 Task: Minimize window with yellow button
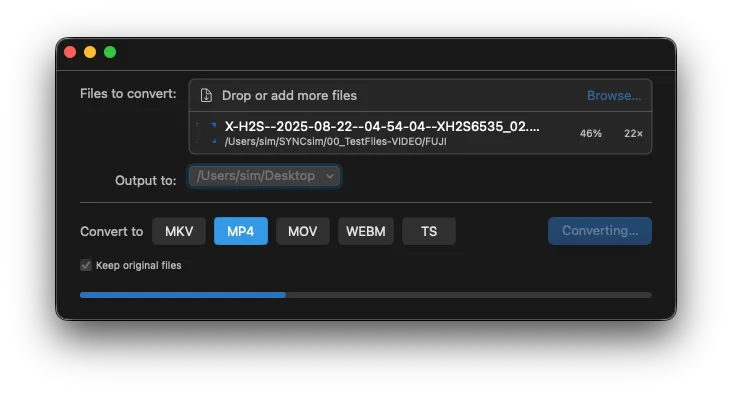coord(90,52)
